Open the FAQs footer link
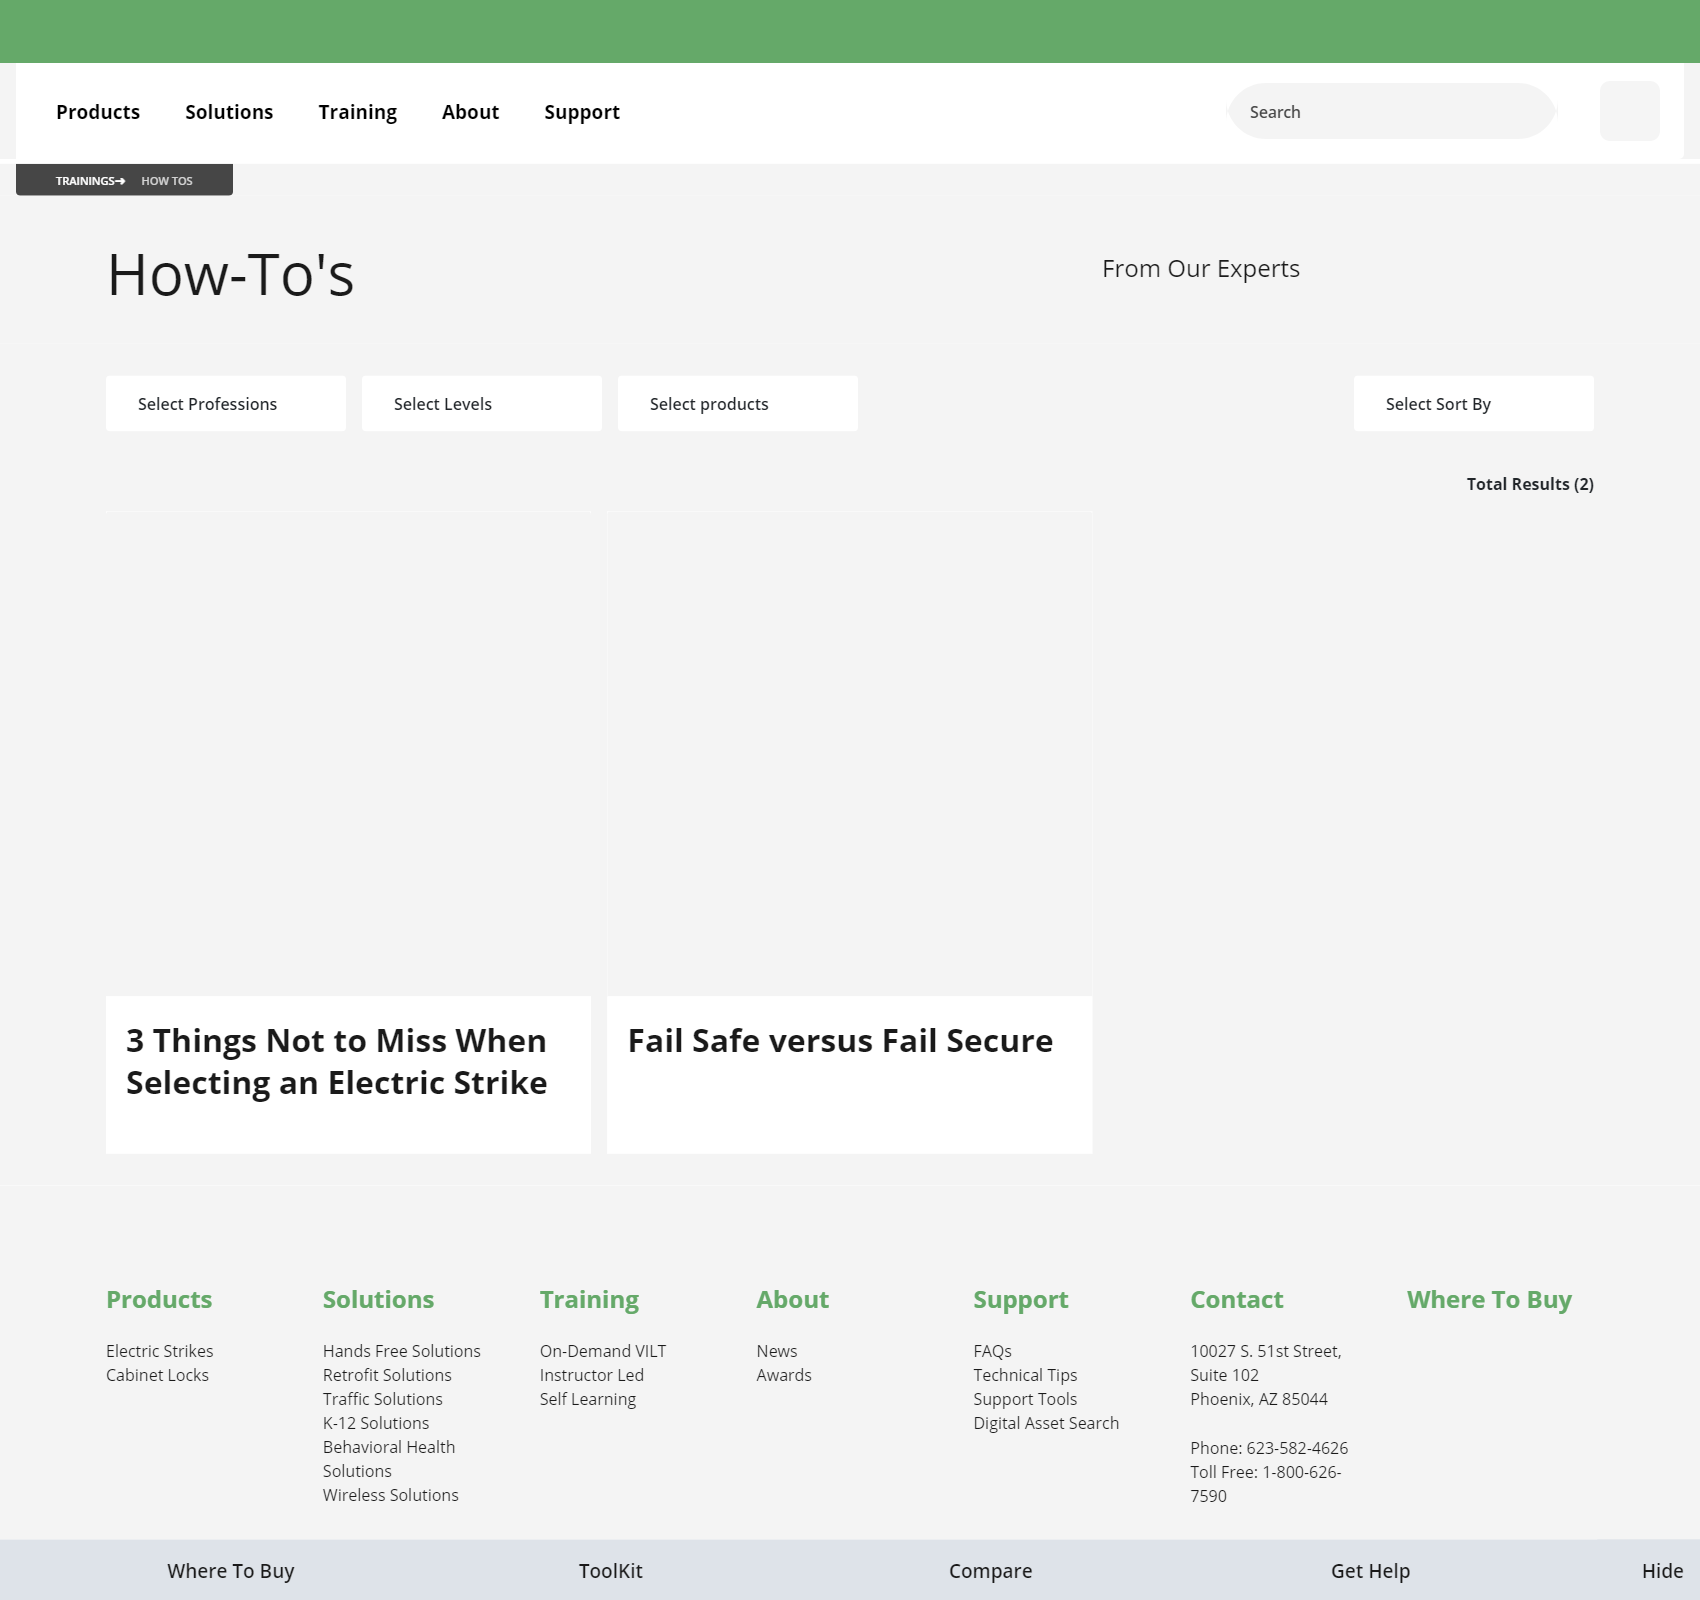Viewport: 1700px width, 1600px height. click(x=993, y=1351)
